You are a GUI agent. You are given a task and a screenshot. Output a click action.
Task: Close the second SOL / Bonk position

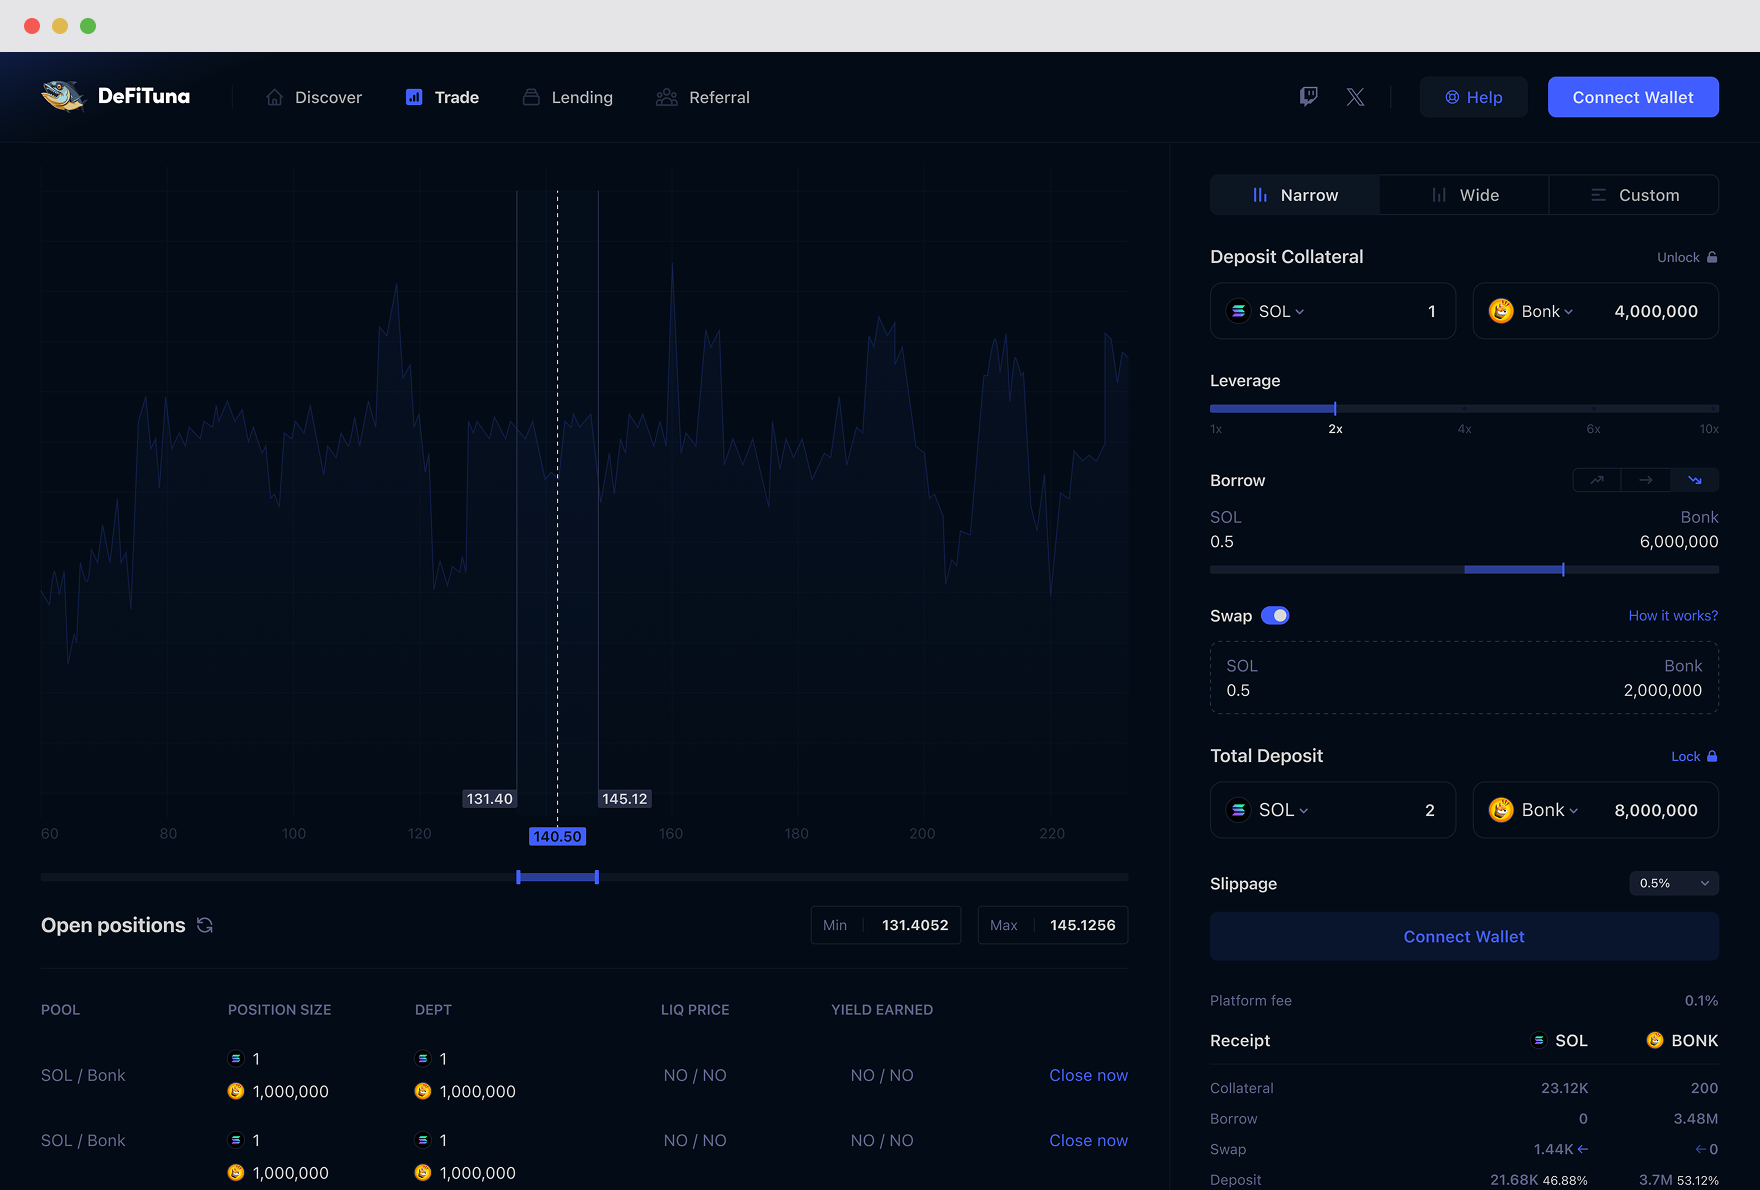pyautogui.click(x=1088, y=1140)
